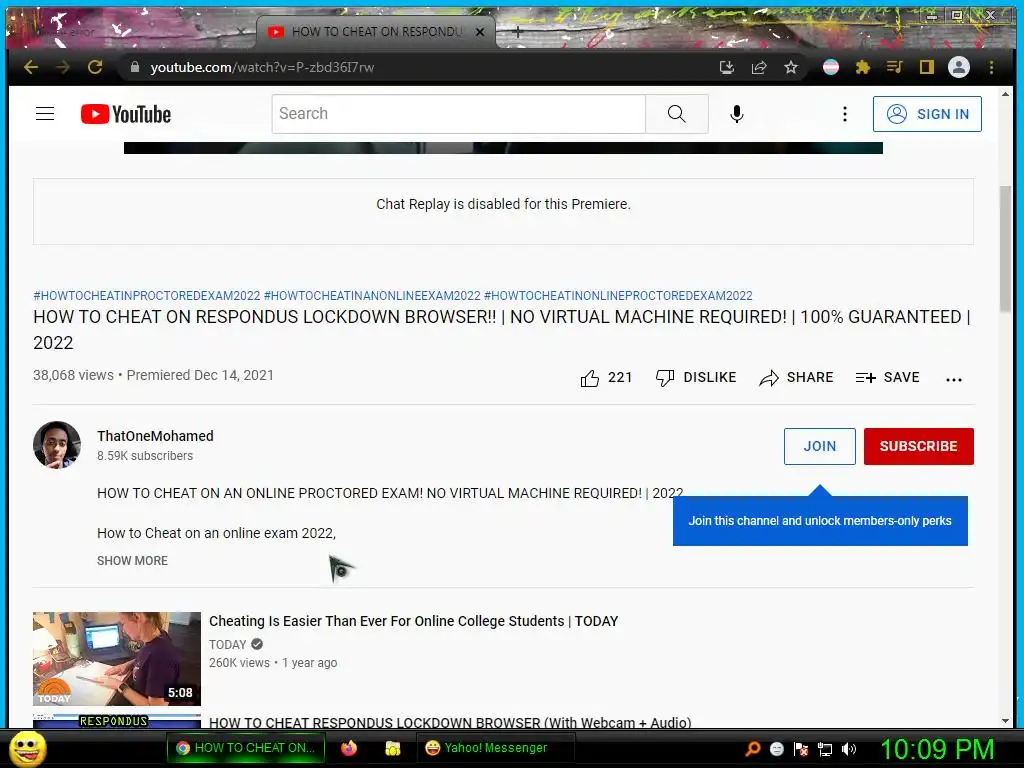1024x768 pixels.
Task: Click hashtag #HOWTOCHEATINONLINEPROCTOREDEXAM2022
Action: point(618,295)
